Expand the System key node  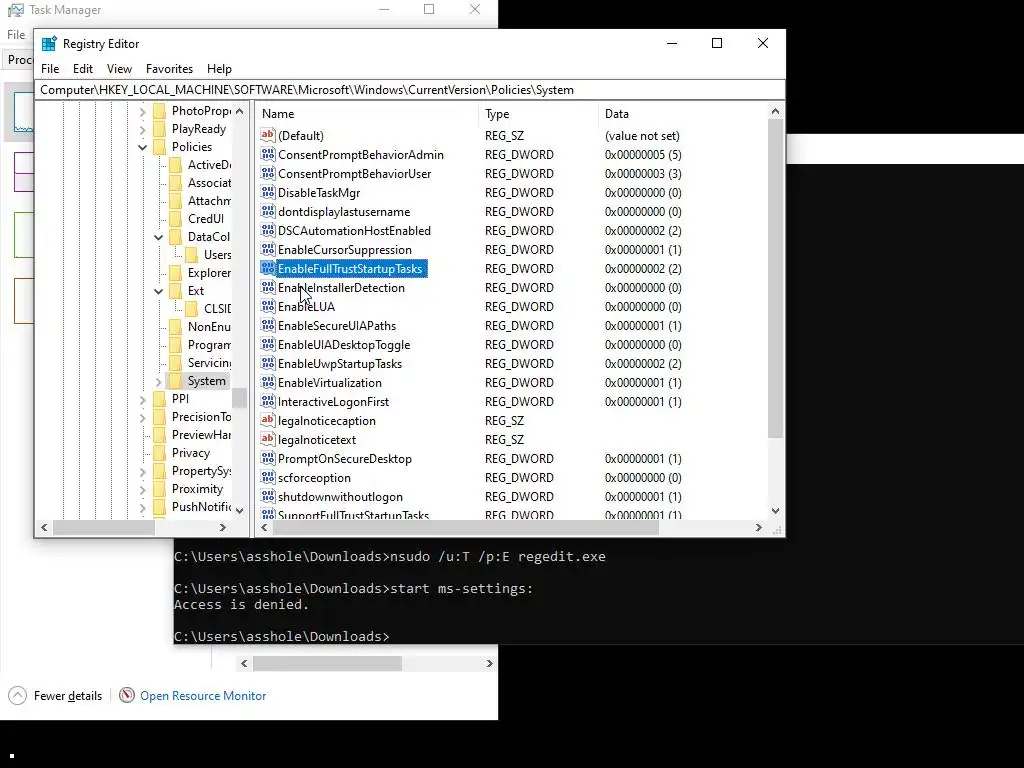158,381
